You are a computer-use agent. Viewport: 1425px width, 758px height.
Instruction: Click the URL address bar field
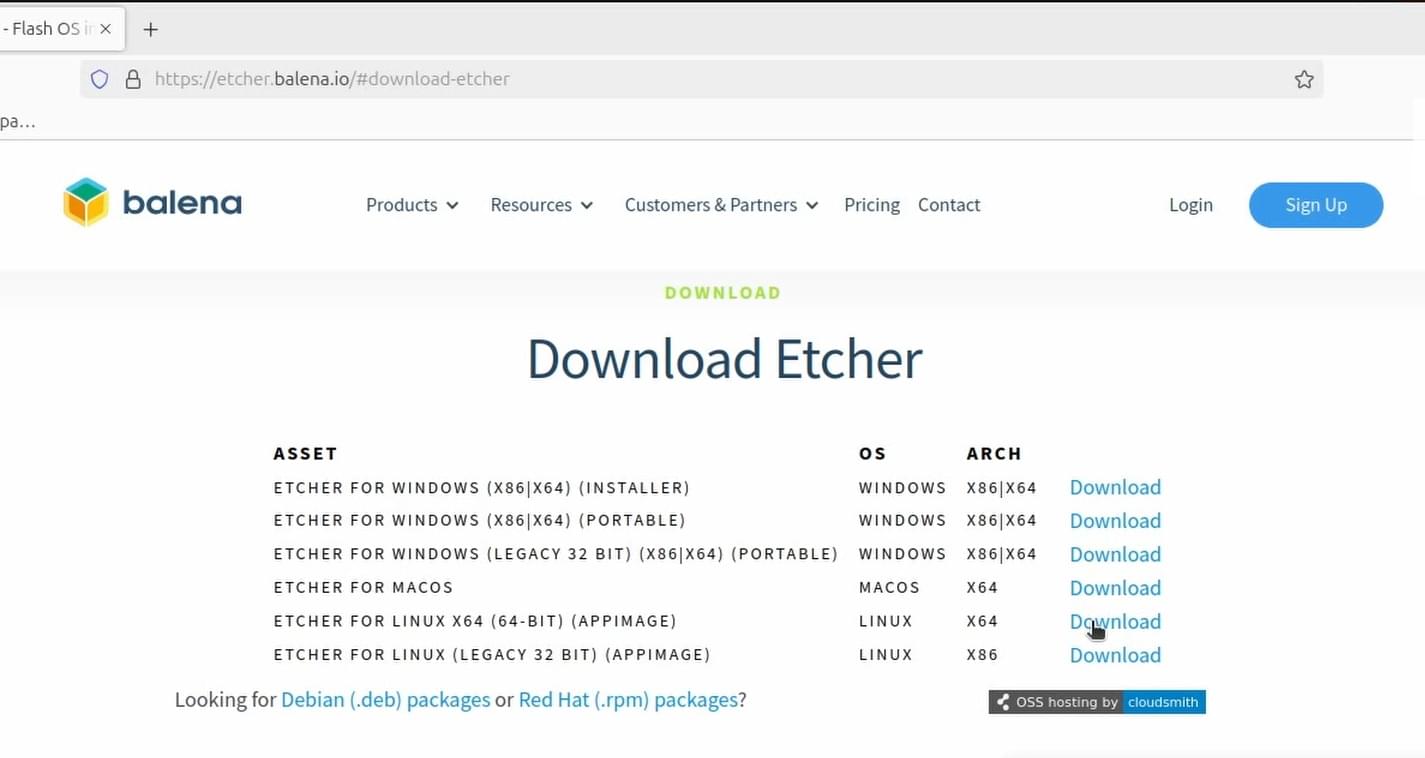point(702,79)
